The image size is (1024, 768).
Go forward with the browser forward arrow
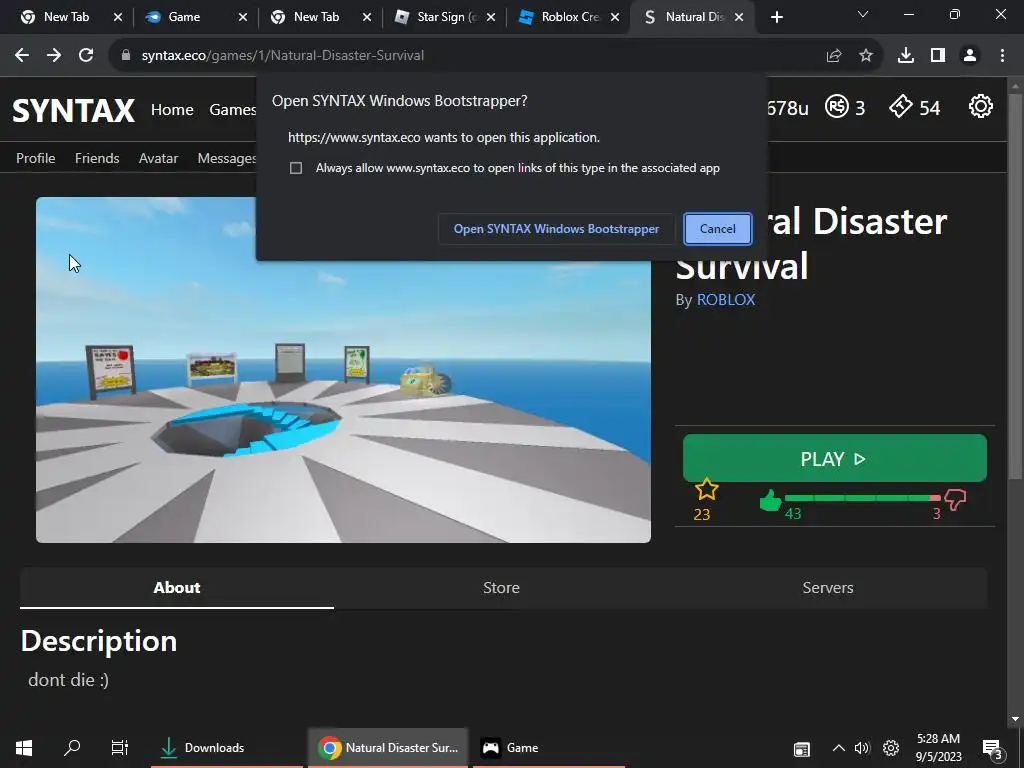(x=54, y=56)
